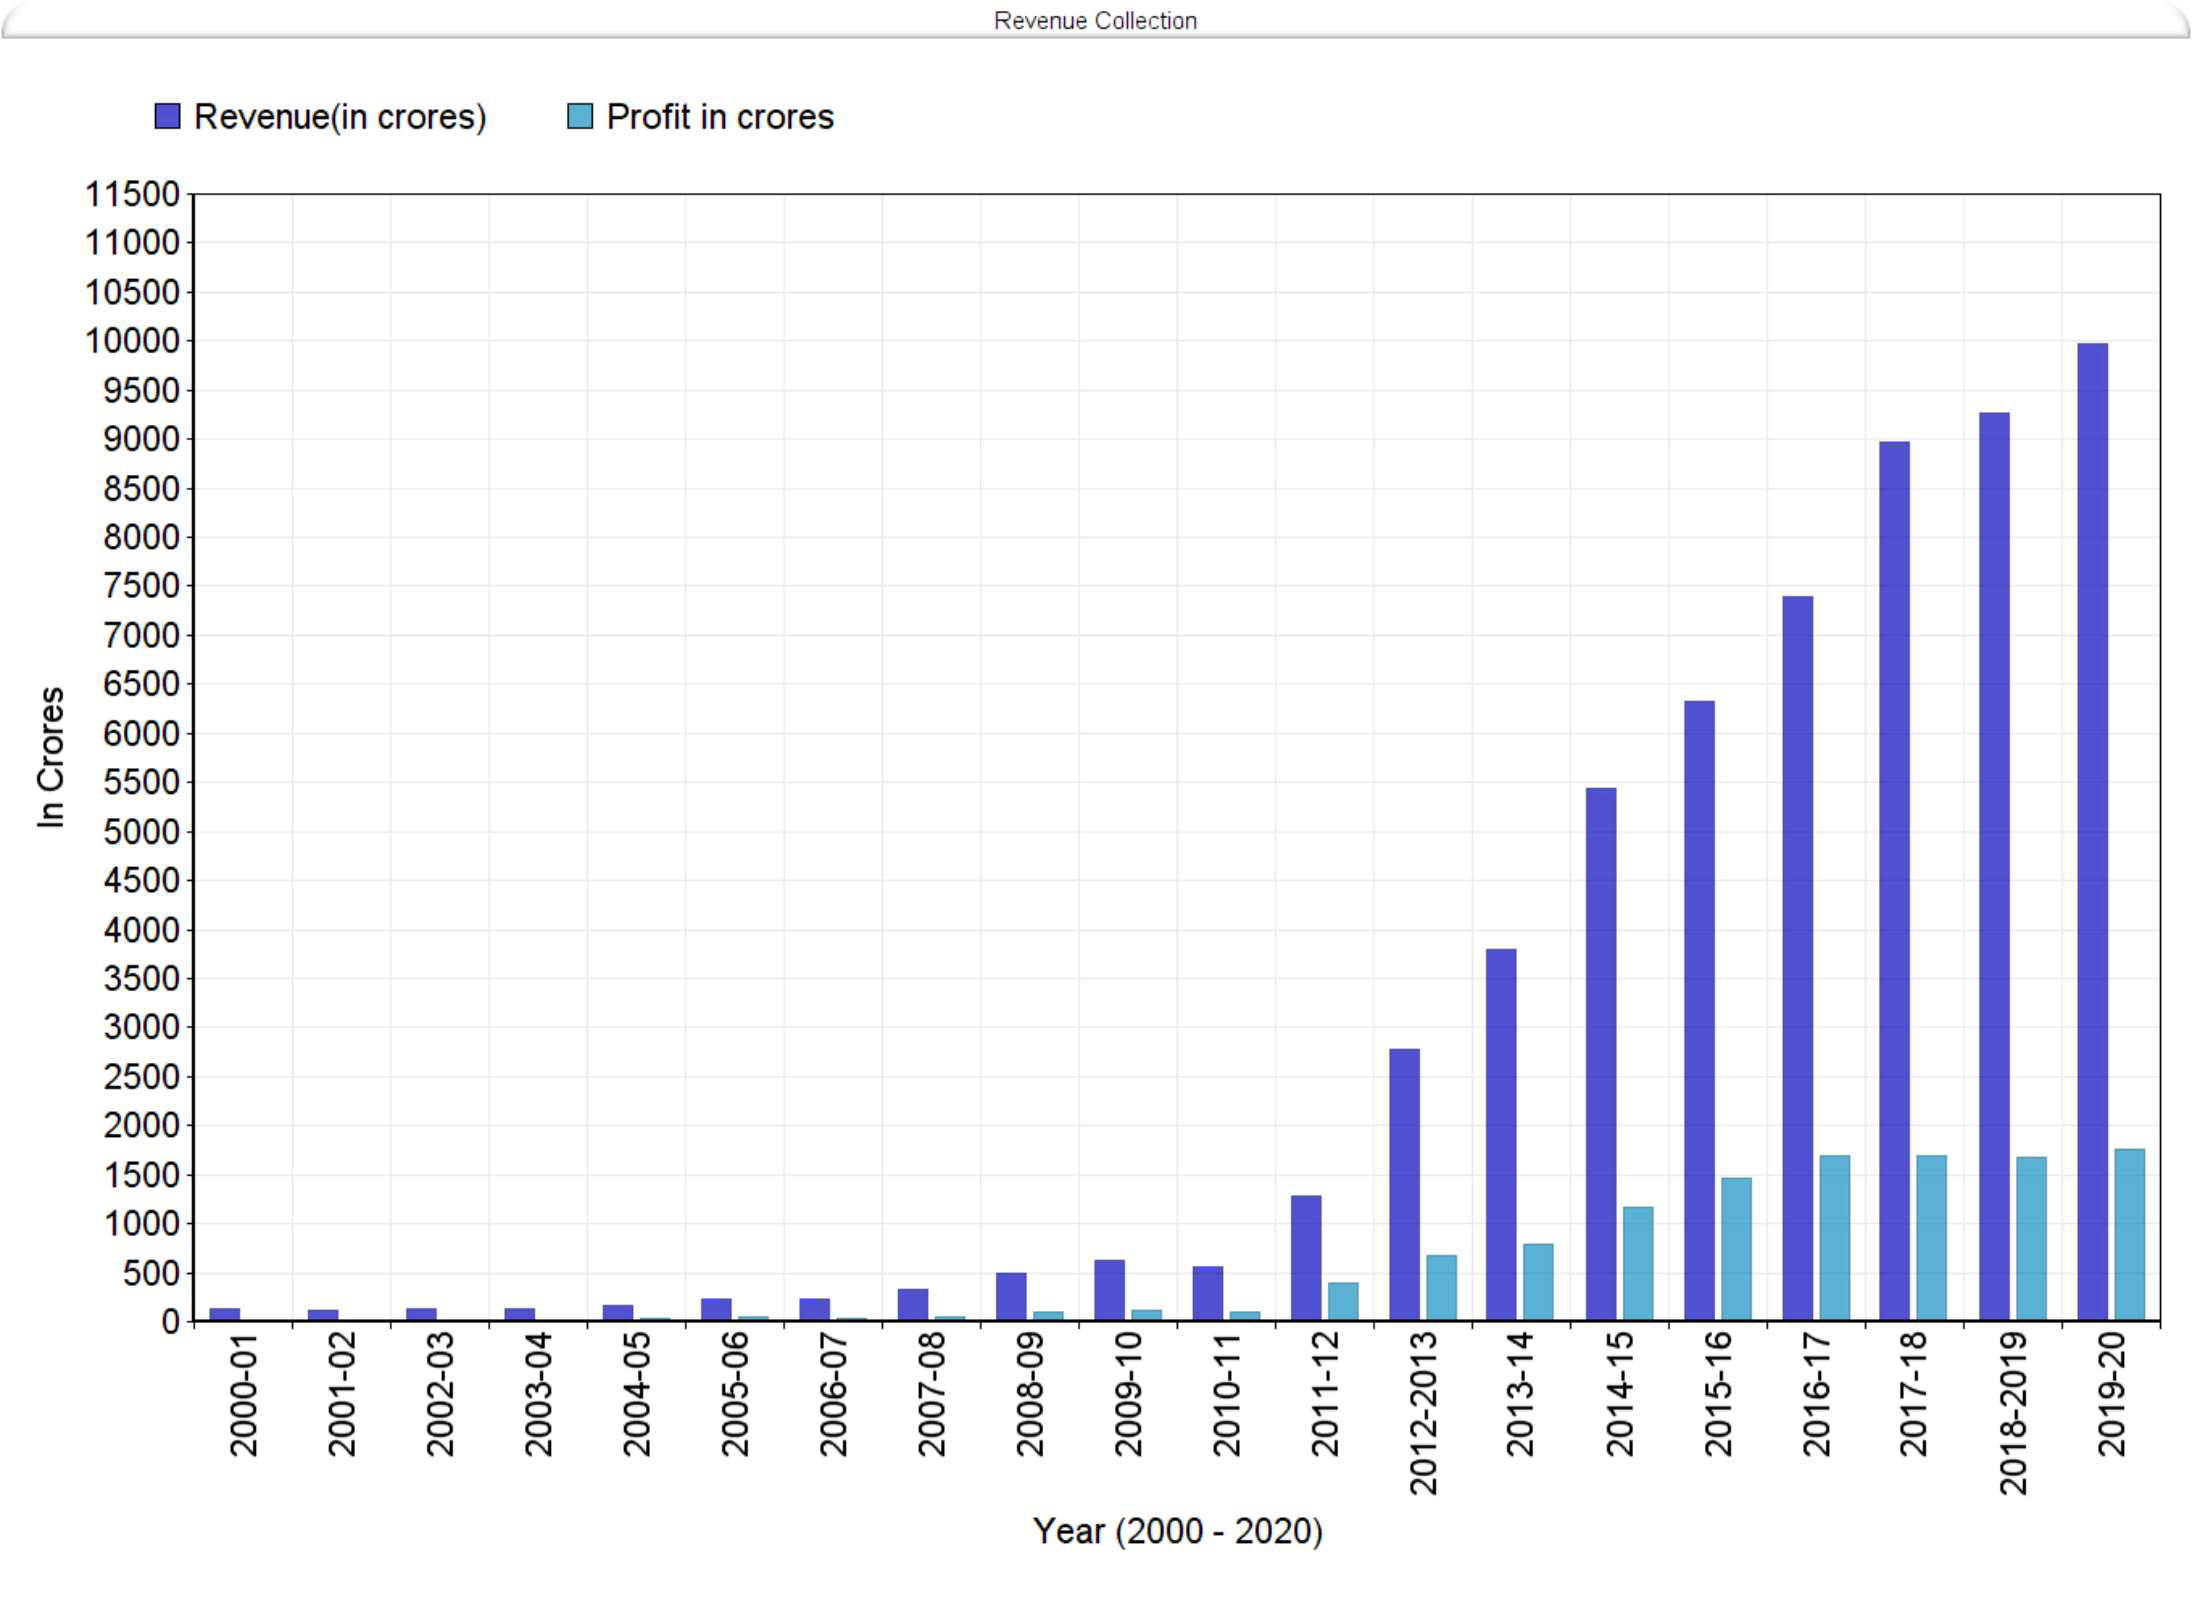Click the 2000-01 x-axis label
Image resolution: width=2192 pixels, height=1611 pixels.
(x=243, y=1394)
